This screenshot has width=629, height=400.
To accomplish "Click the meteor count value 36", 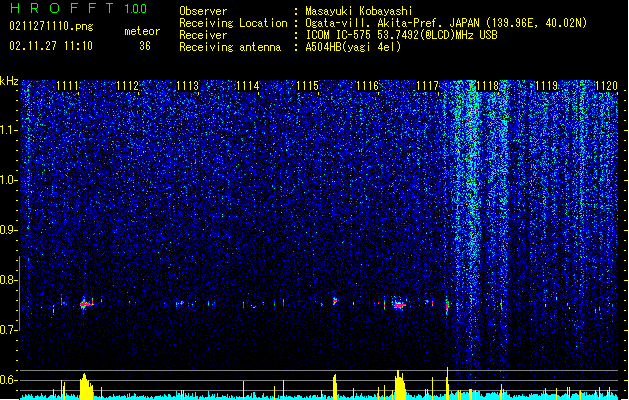I will 145,46.
